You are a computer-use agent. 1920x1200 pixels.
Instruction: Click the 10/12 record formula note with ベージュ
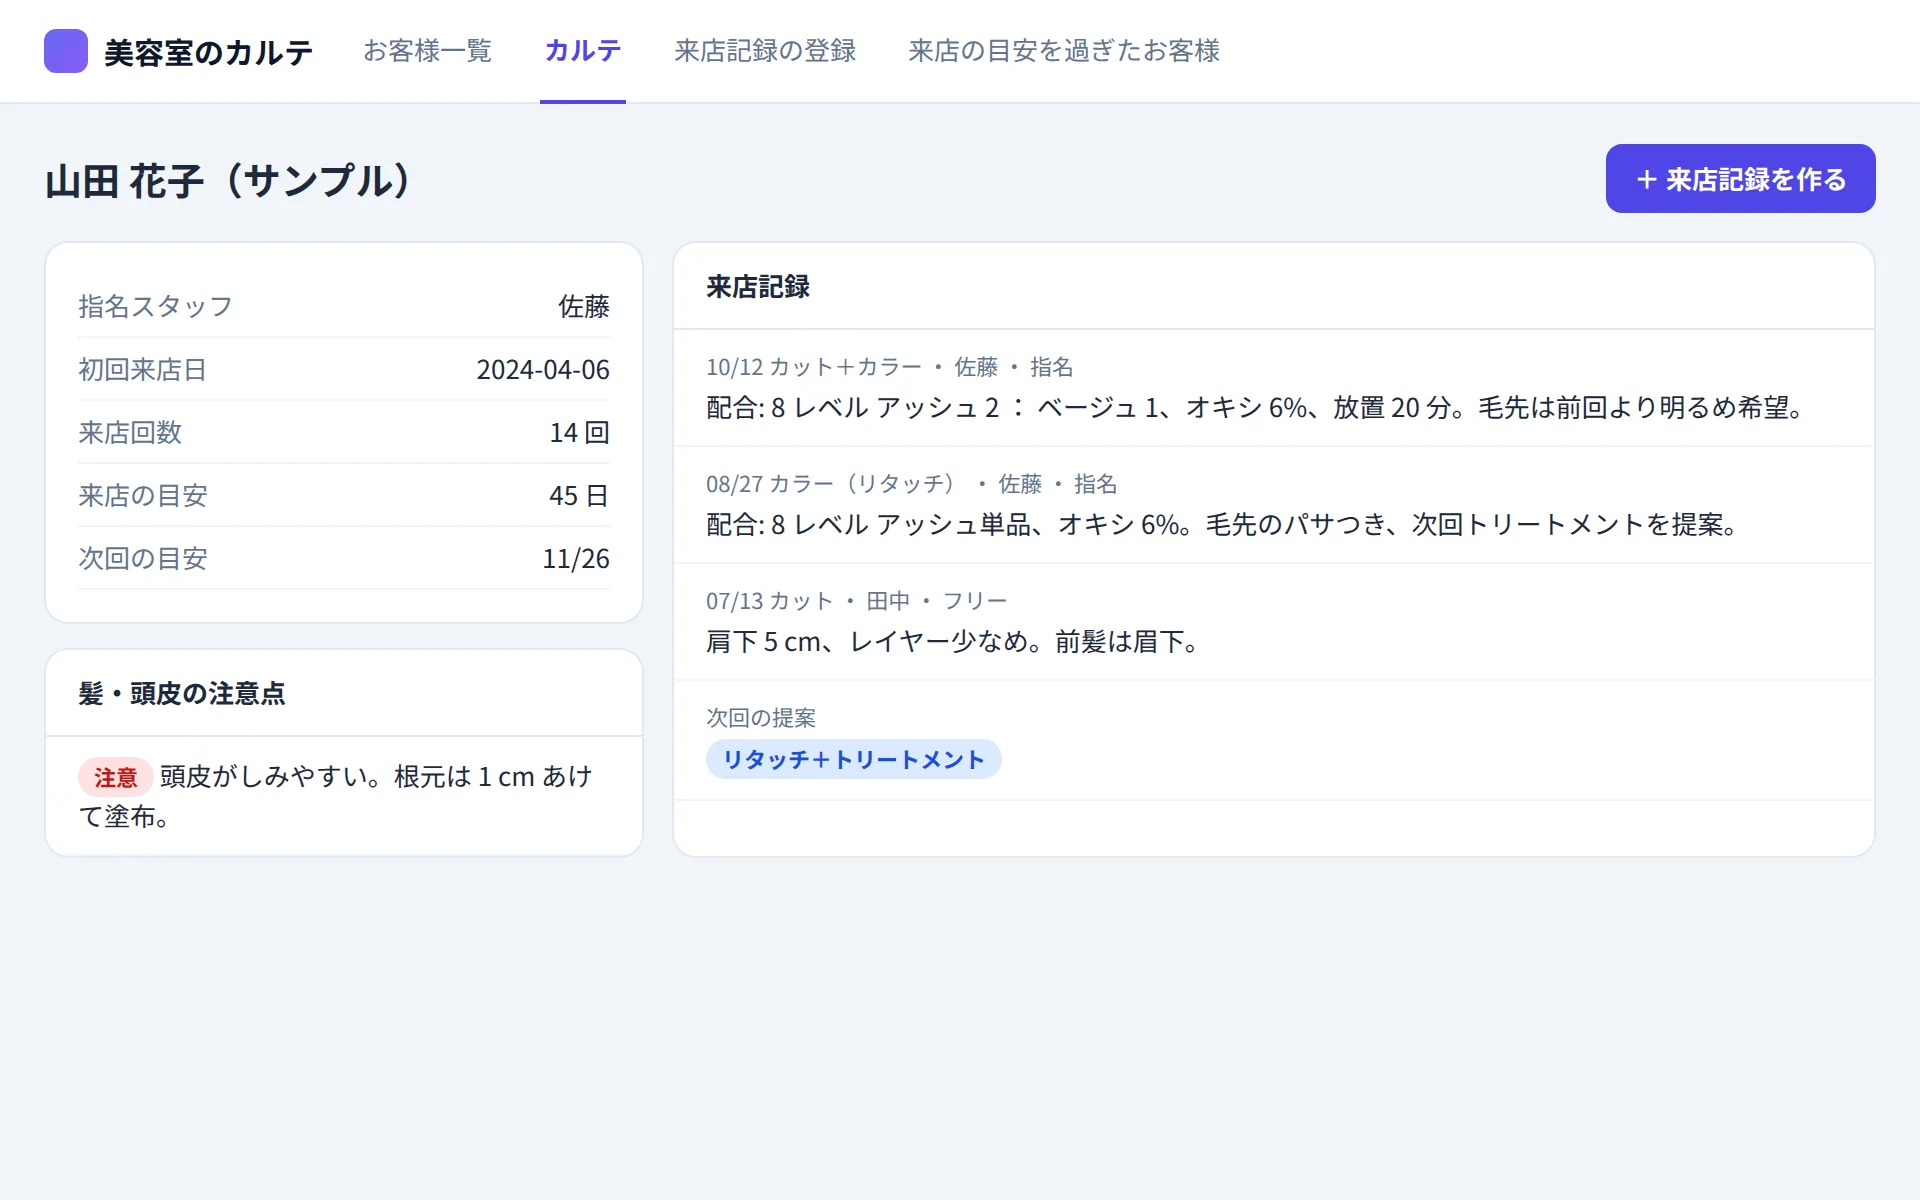pos(1256,407)
